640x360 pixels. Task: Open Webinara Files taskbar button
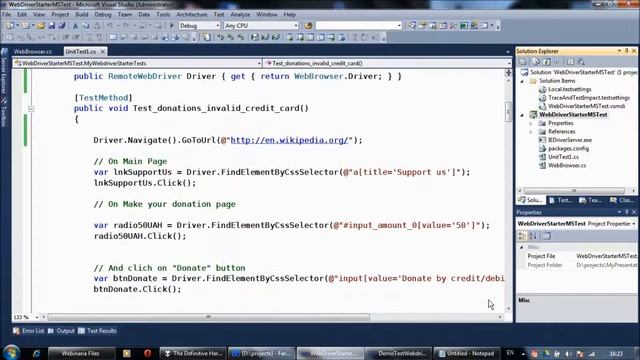pos(81,353)
